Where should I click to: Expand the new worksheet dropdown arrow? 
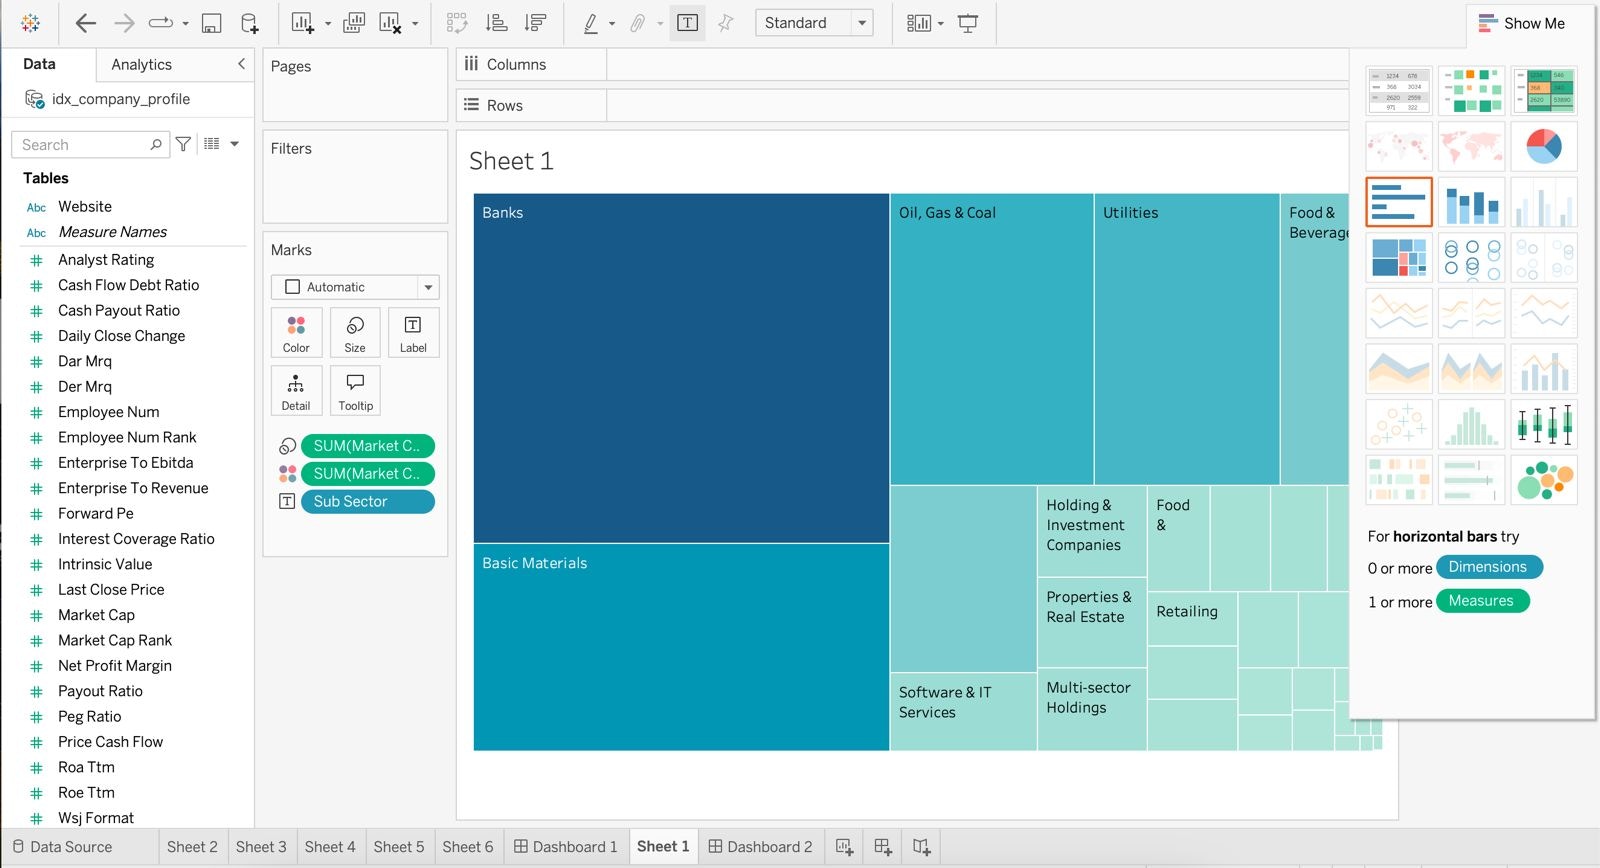tap(328, 23)
